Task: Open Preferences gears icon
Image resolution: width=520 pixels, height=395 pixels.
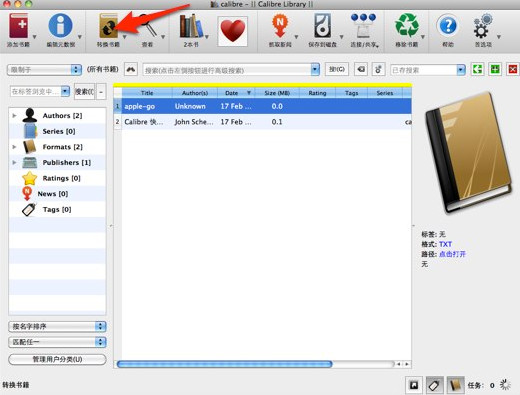Action: pos(483,26)
